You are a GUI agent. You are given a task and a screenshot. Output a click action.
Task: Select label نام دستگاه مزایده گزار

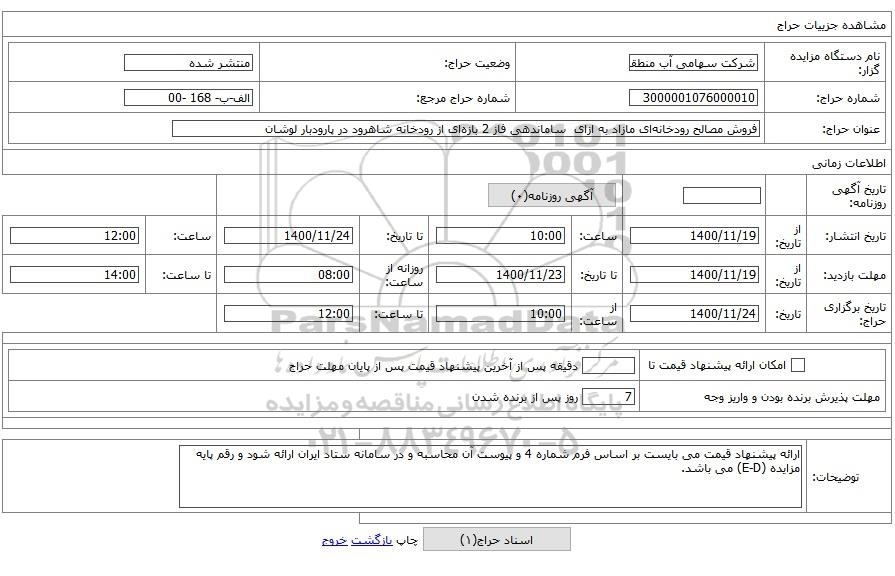[834, 63]
